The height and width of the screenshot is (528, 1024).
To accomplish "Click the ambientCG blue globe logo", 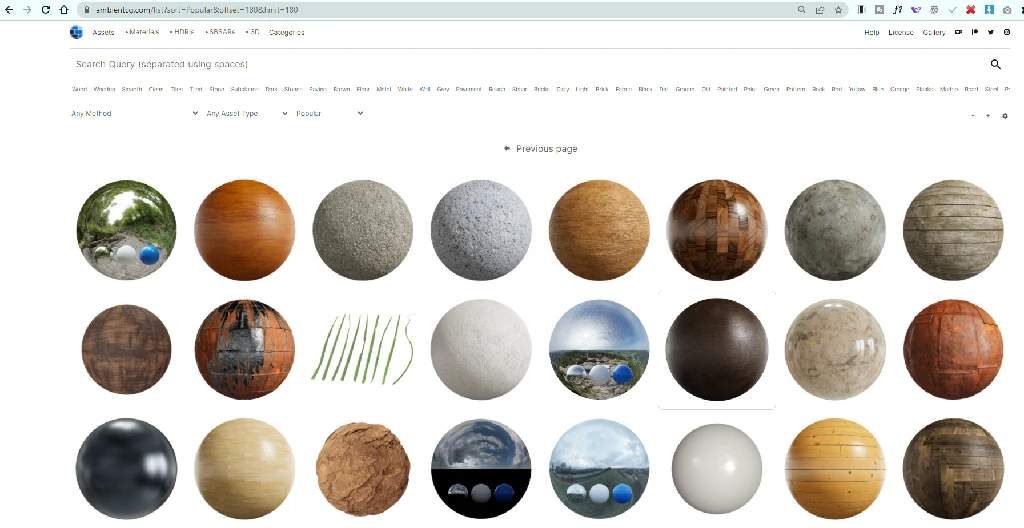I will pyautogui.click(x=76, y=32).
